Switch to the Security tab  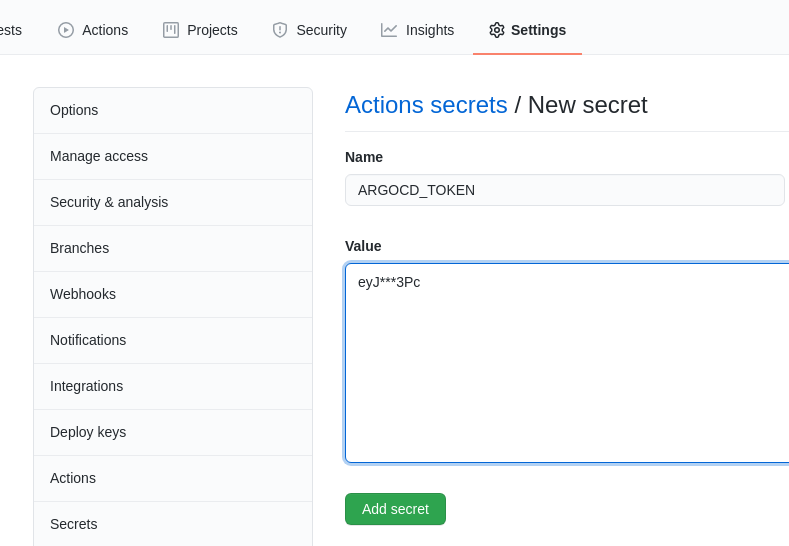point(309,30)
